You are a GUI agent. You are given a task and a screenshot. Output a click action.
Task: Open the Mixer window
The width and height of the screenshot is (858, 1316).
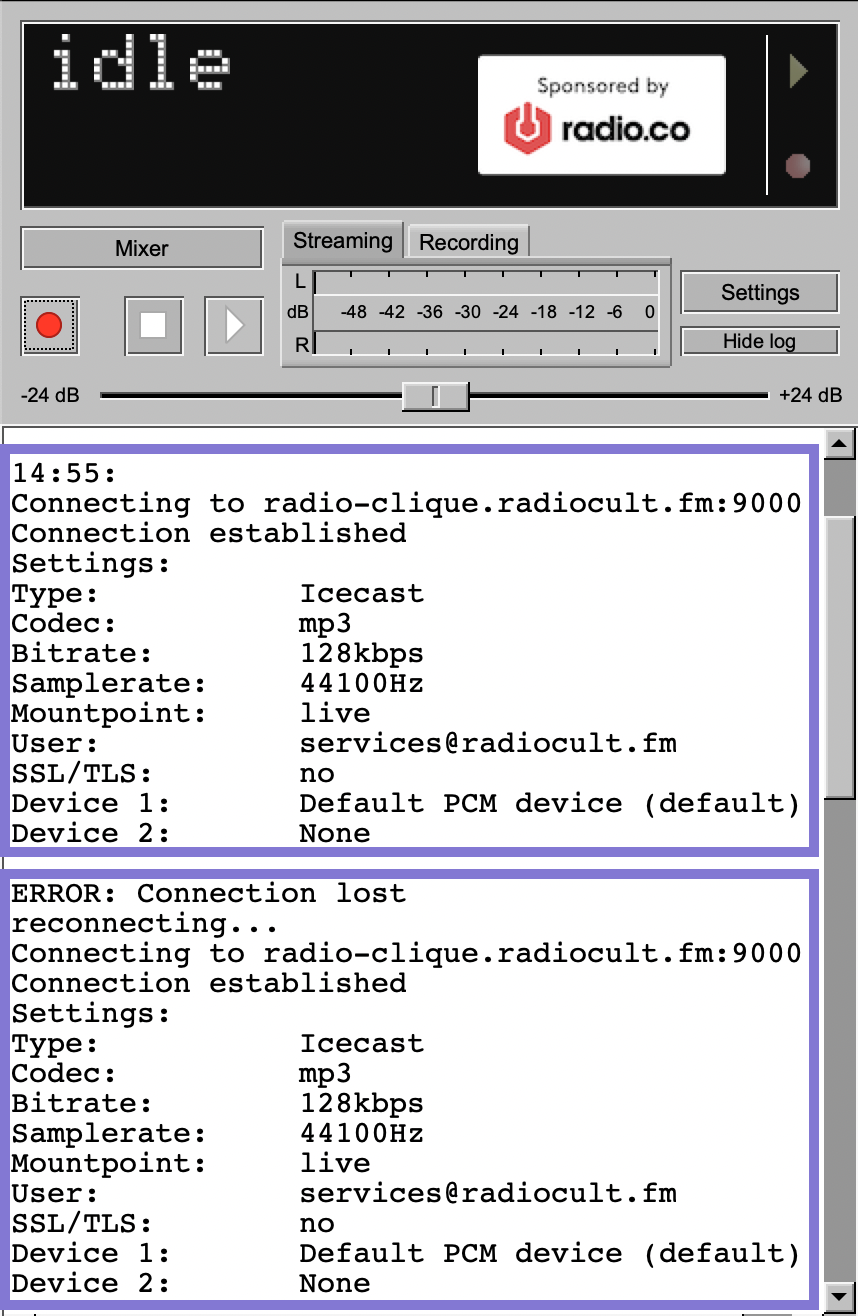142,248
